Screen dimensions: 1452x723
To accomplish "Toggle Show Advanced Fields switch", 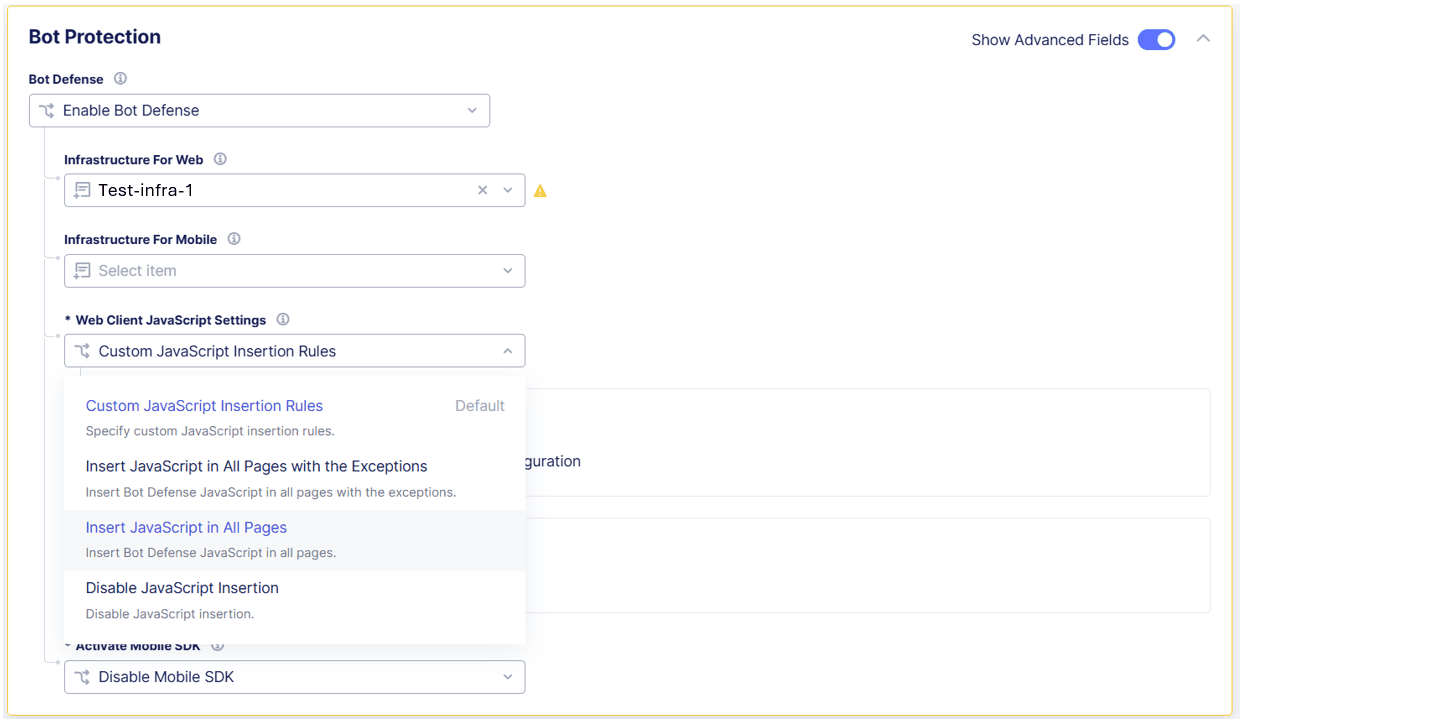I will click(x=1156, y=40).
